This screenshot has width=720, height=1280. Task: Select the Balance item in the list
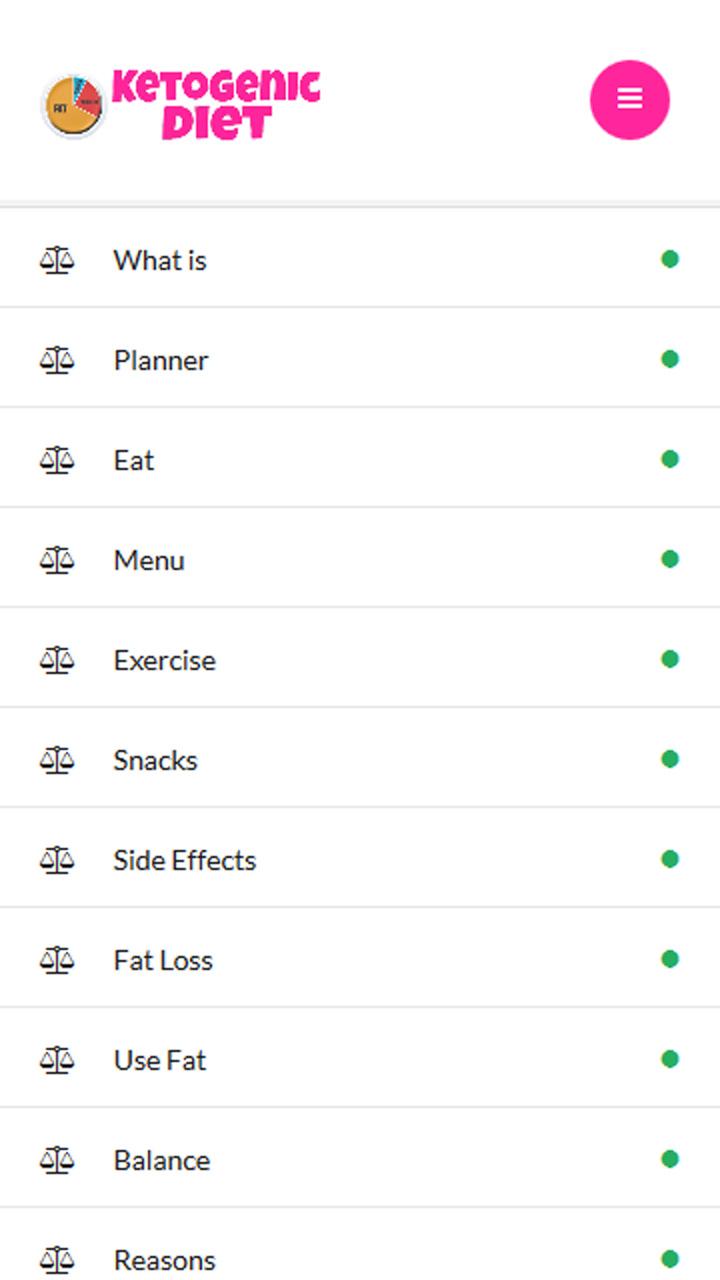(360, 1160)
